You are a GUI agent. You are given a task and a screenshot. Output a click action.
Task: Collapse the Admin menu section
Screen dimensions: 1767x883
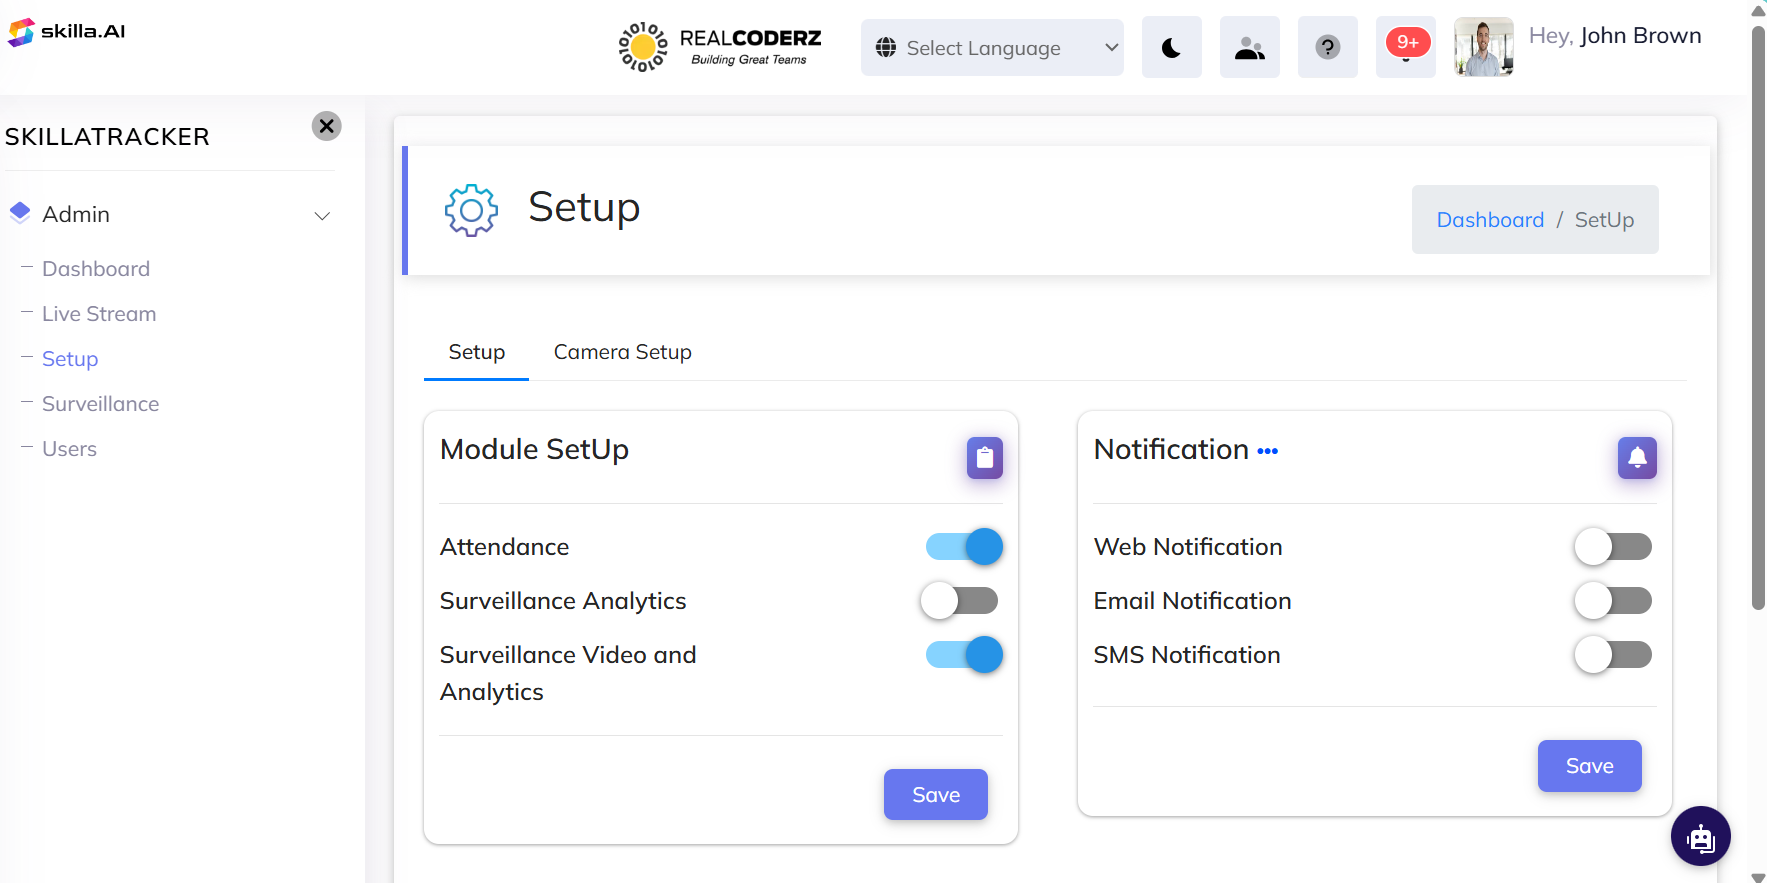(322, 215)
